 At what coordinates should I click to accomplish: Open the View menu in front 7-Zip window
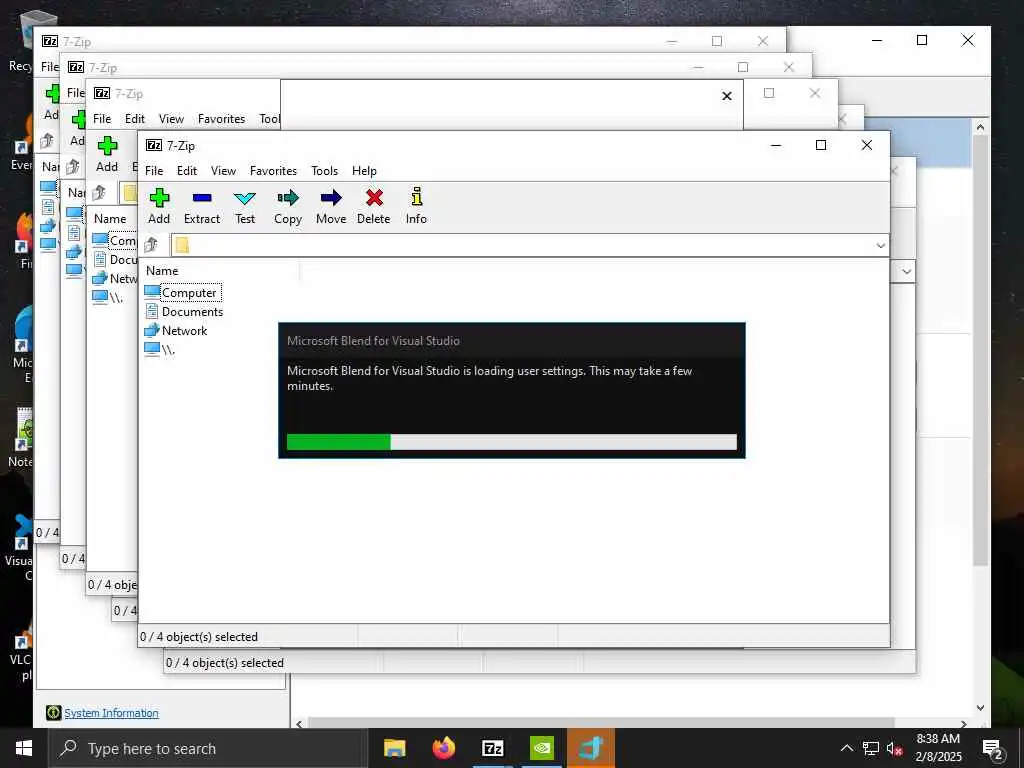click(x=223, y=170)
